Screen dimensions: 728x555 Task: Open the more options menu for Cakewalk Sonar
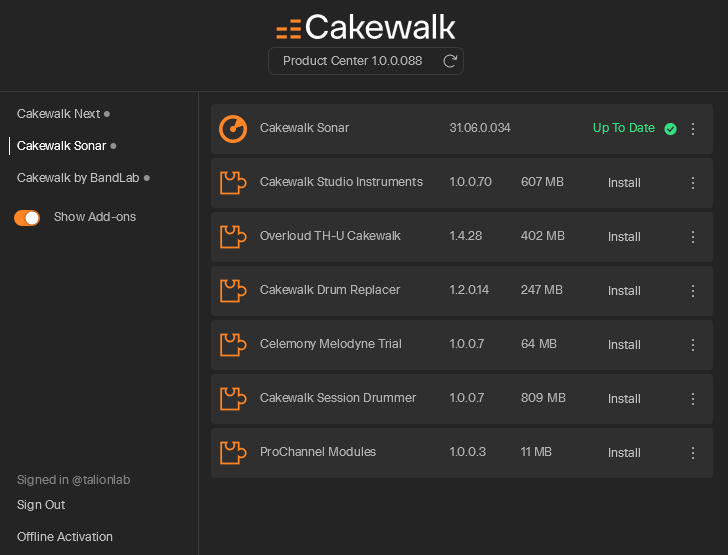coord(693,129)
